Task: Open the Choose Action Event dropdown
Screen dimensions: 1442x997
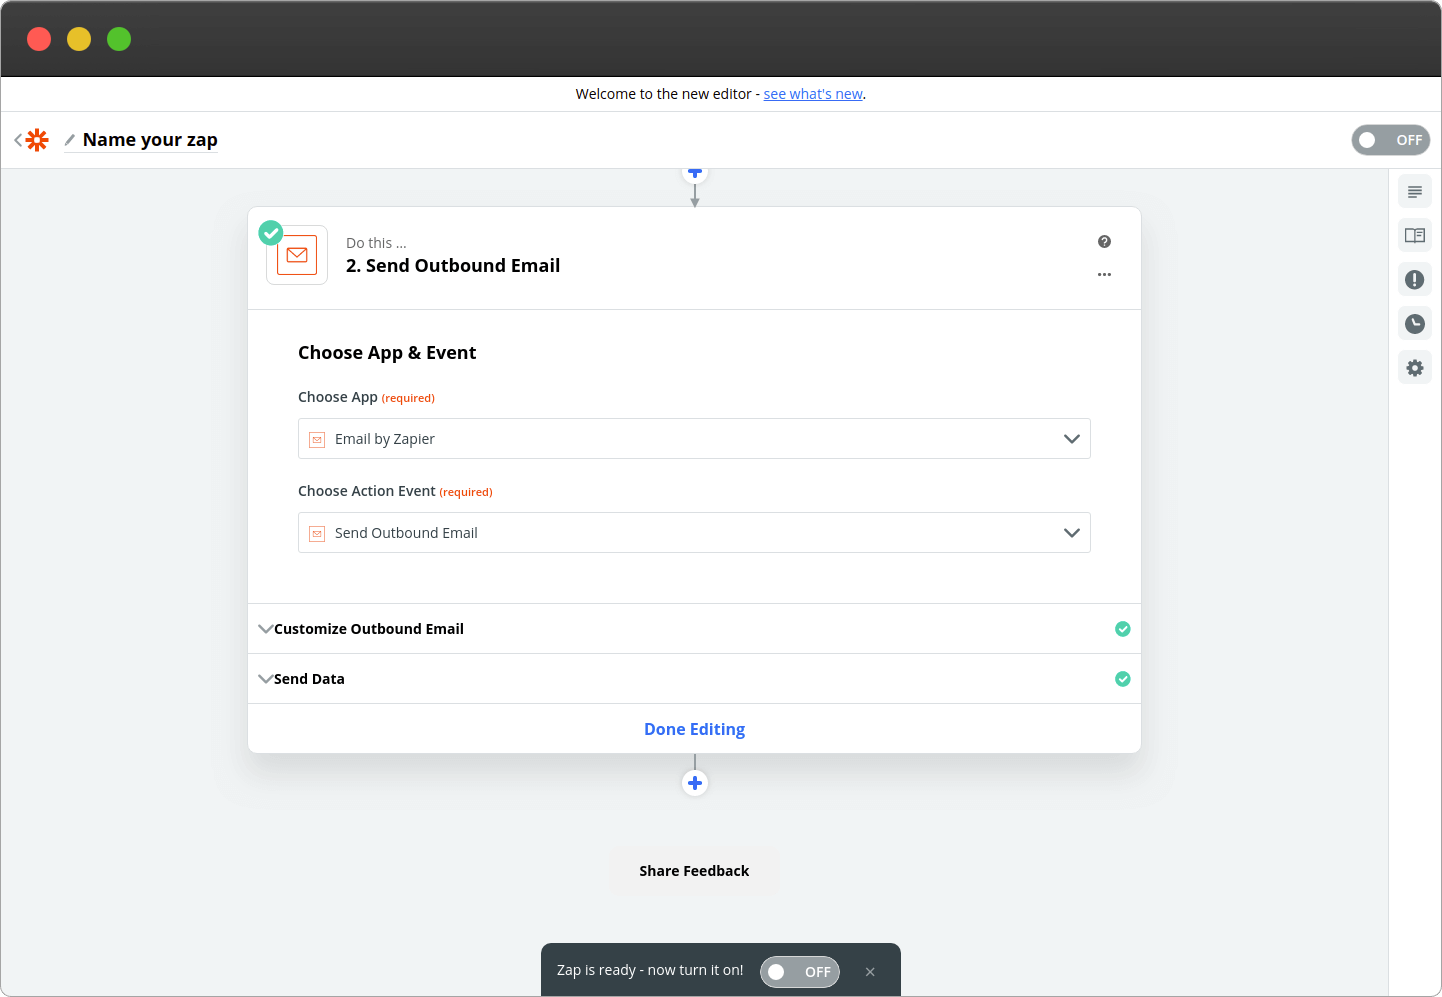Action: point(694,533)
